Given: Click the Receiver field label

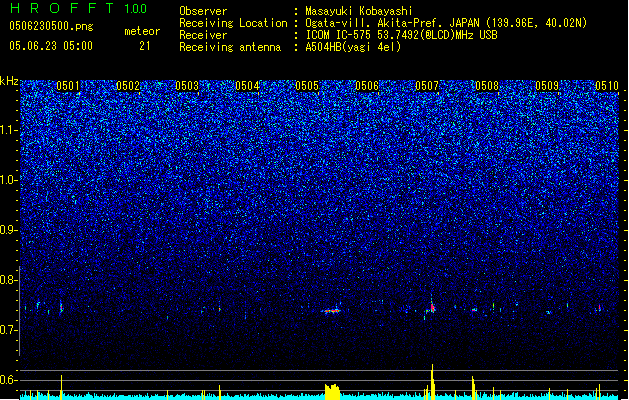Looking at the screenshot, I should pos(203,35).
